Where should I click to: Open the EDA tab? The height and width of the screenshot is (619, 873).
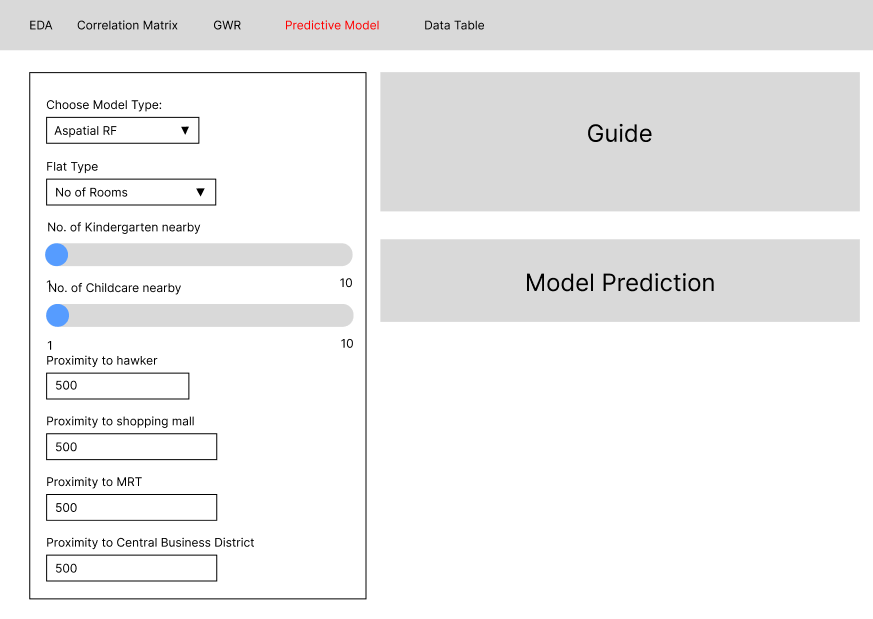point(40,25)
